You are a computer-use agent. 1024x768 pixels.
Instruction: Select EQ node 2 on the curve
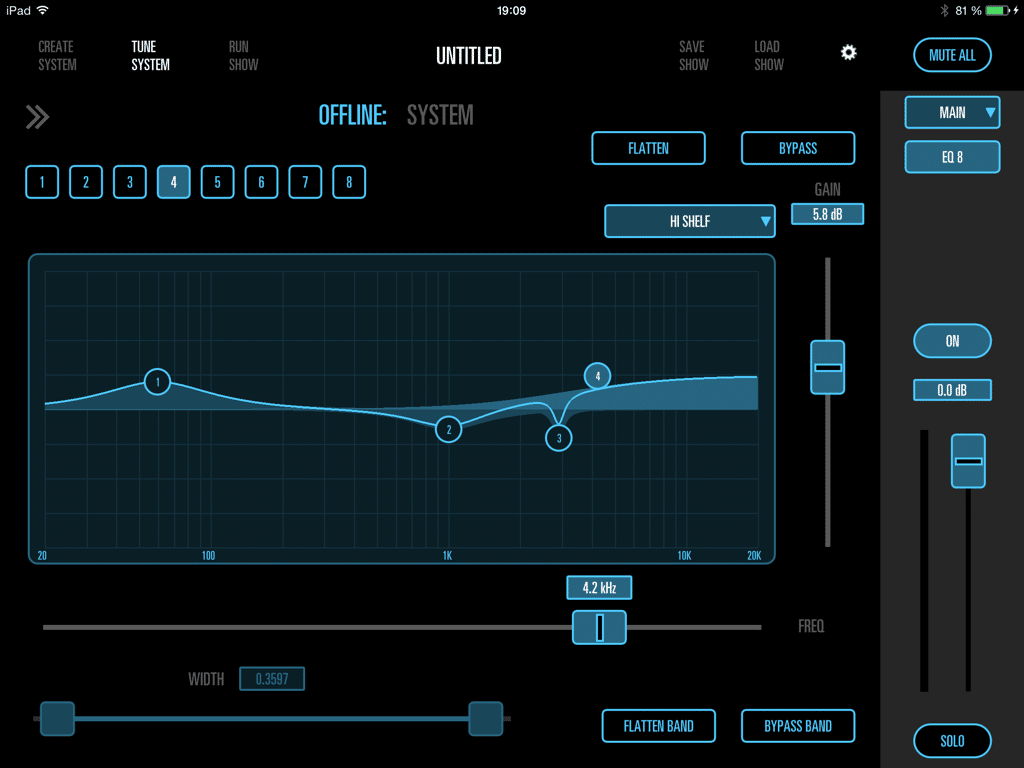[x=449, y=430]
